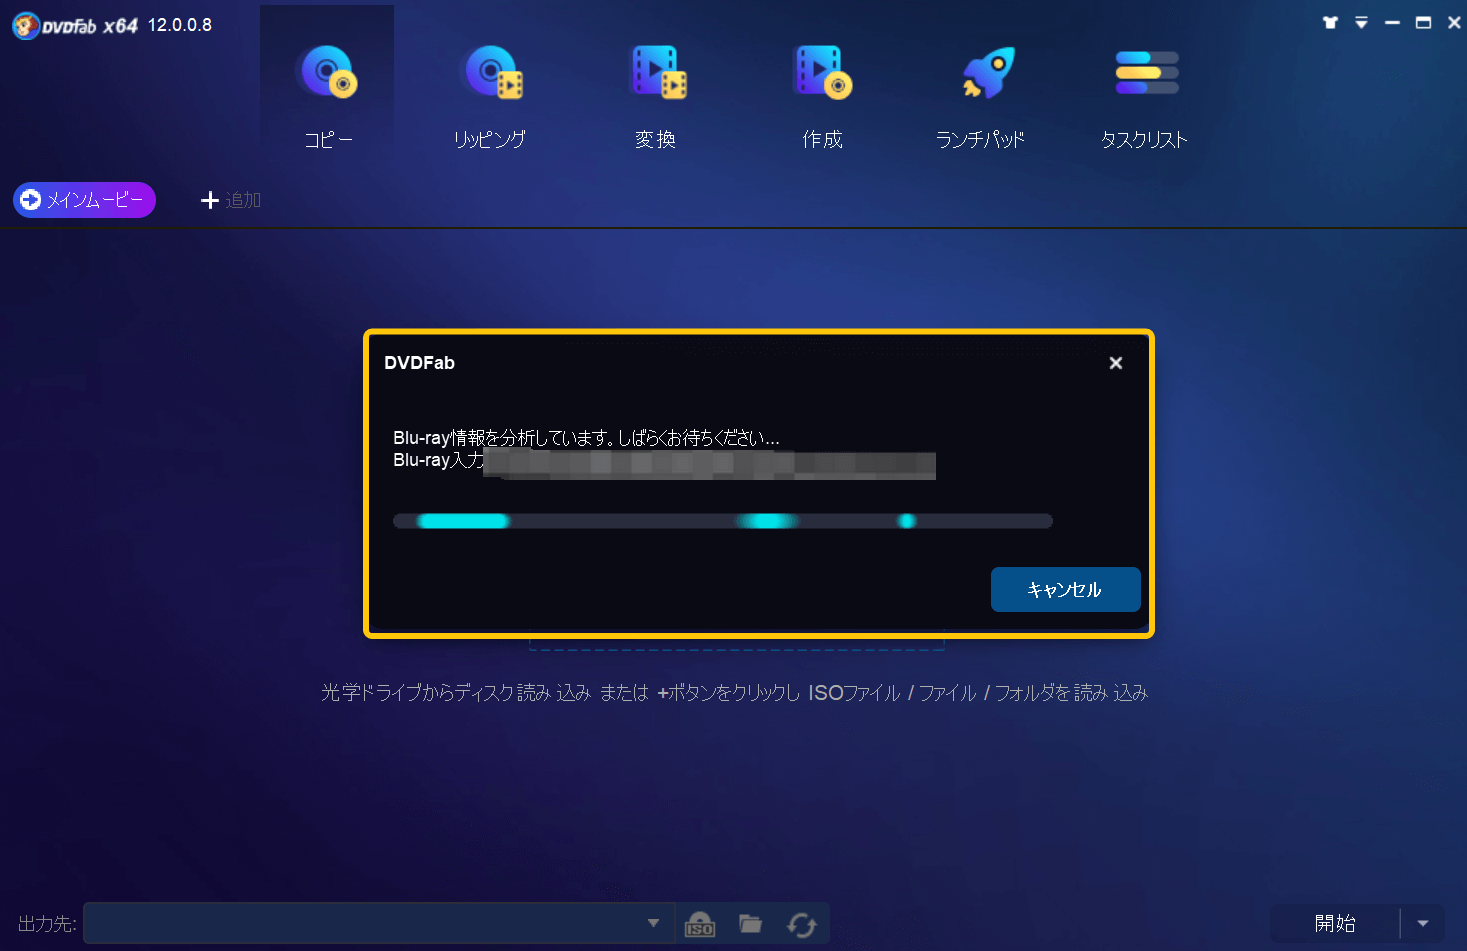This screenshot has height=951, width=1467.
Task: Maximize the DVDFab window
Action: click(x=1423, y=22)
